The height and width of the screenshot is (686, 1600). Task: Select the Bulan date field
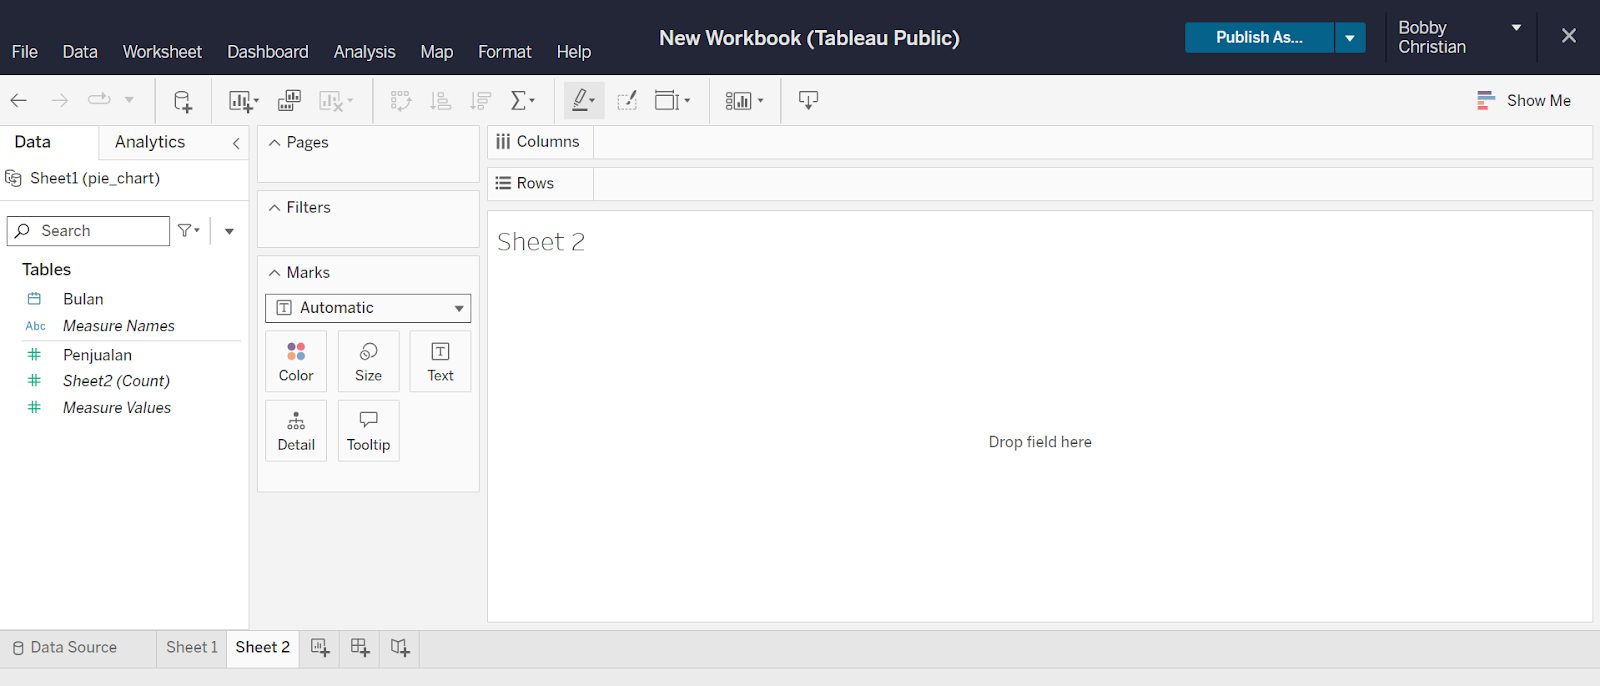pyautogui.click(x=83, y=299)
